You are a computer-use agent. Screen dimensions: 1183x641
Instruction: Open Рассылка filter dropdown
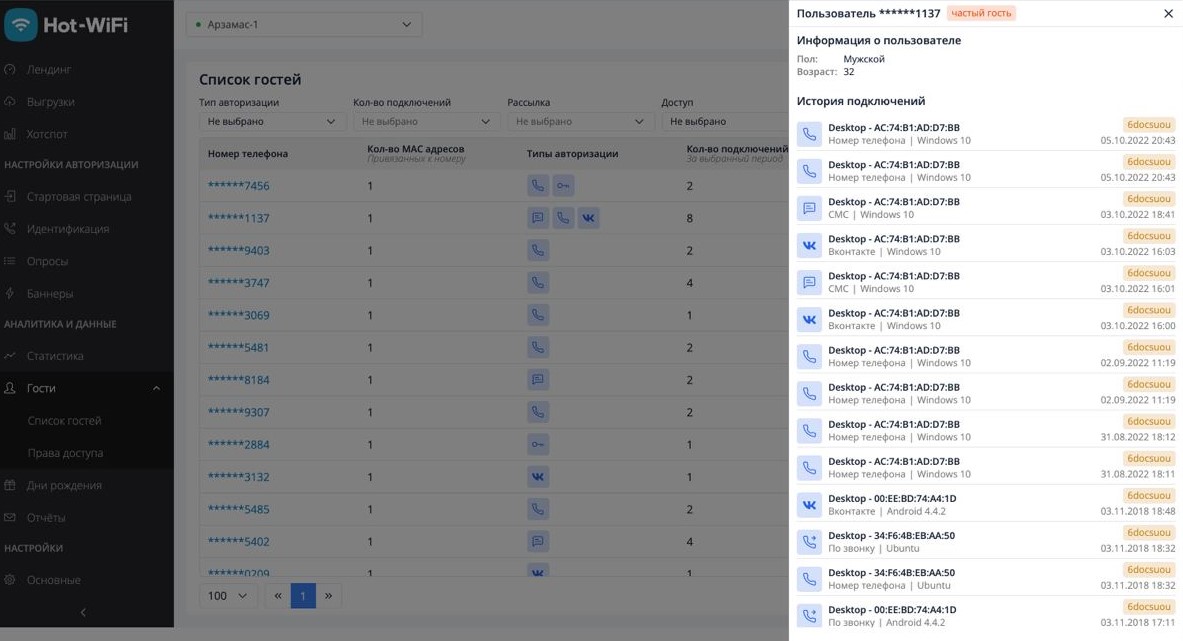click(580, 121)
